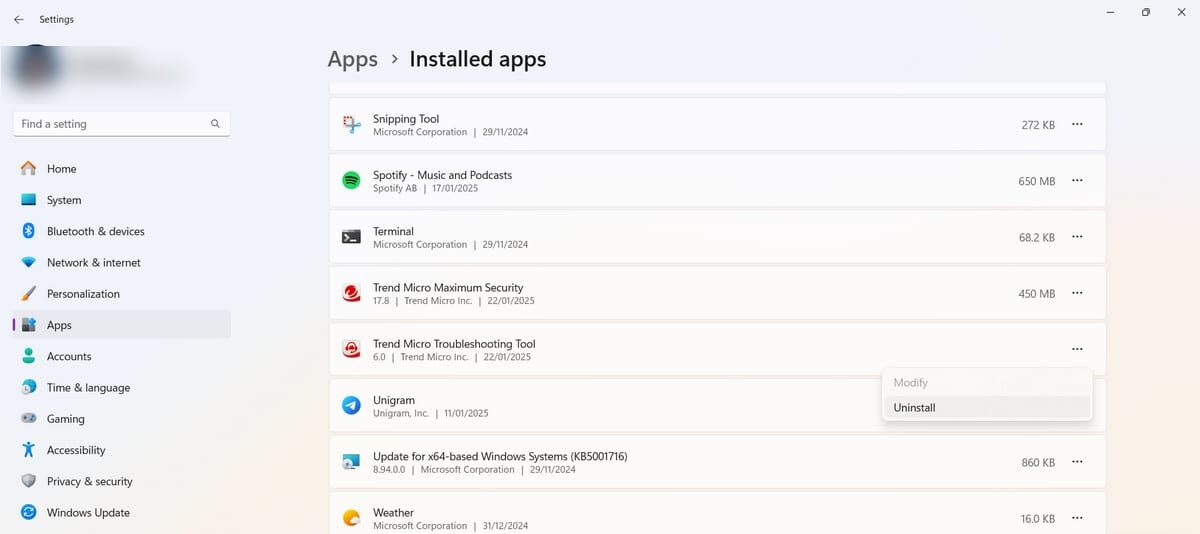Open the System settings page

point(121,200)
